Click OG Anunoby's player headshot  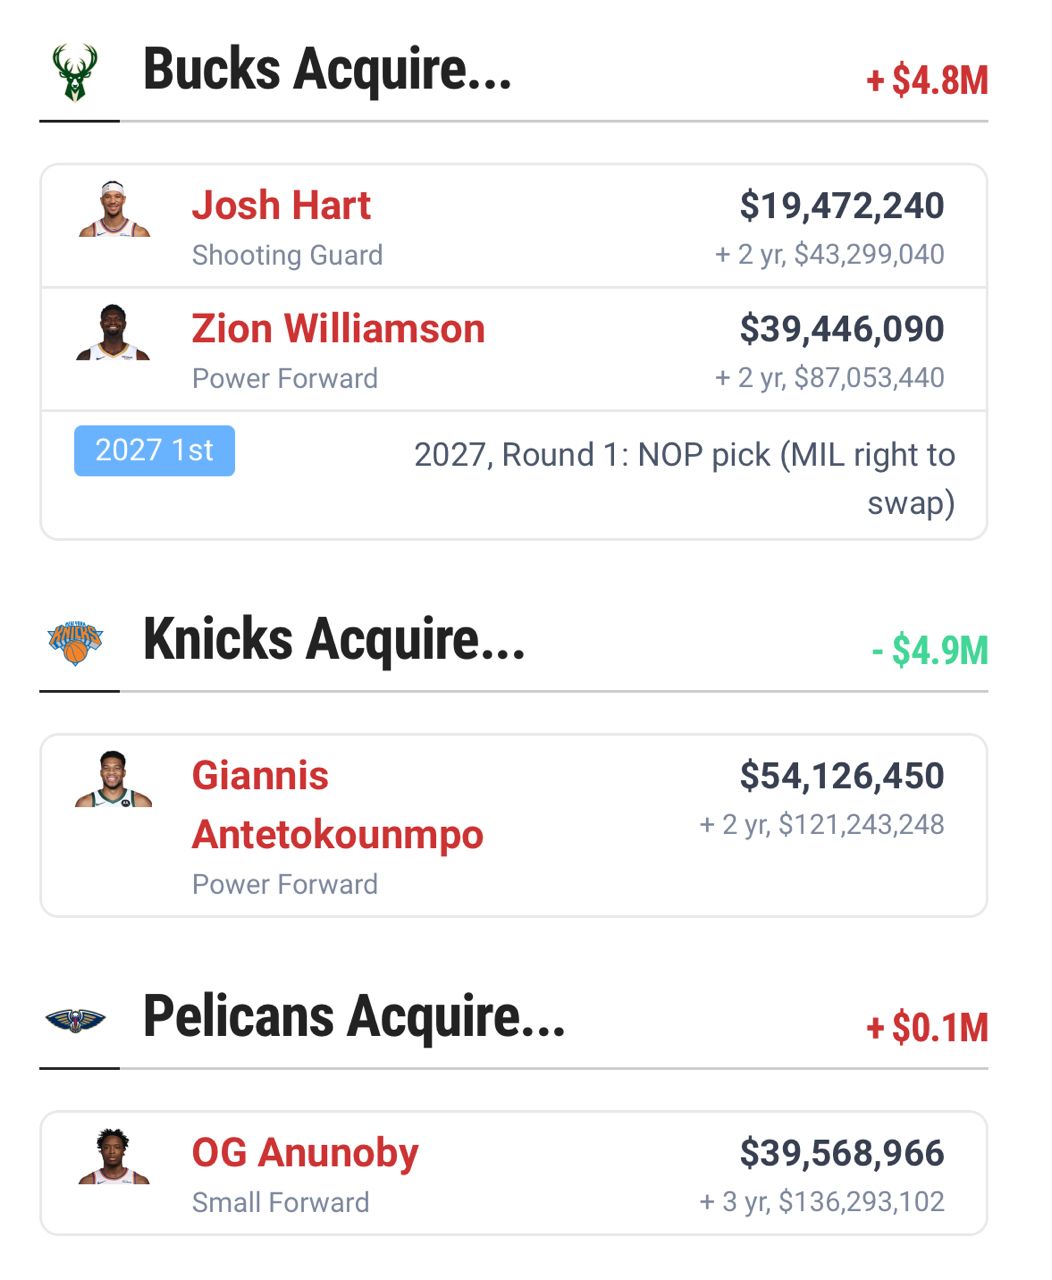tap(114, 1157)
